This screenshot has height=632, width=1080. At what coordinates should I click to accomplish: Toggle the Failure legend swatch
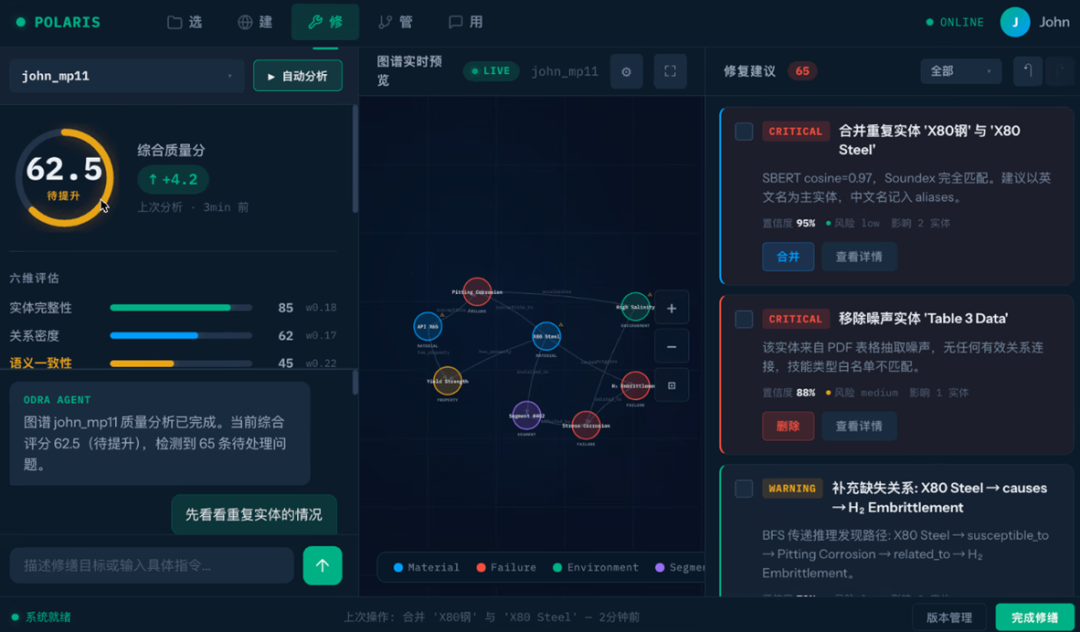click(481, 567)
